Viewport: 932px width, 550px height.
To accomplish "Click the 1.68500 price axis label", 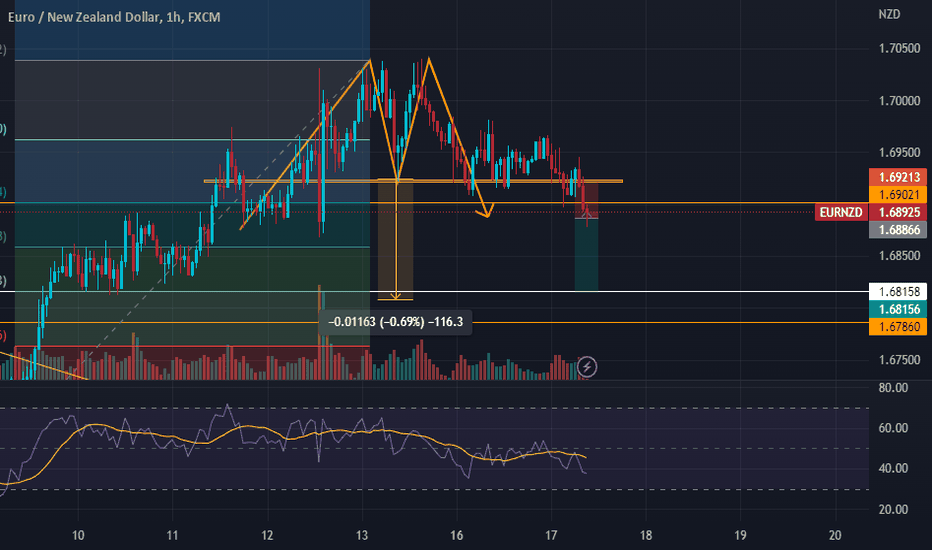I will pyautogui.click(x=899, y=256).
